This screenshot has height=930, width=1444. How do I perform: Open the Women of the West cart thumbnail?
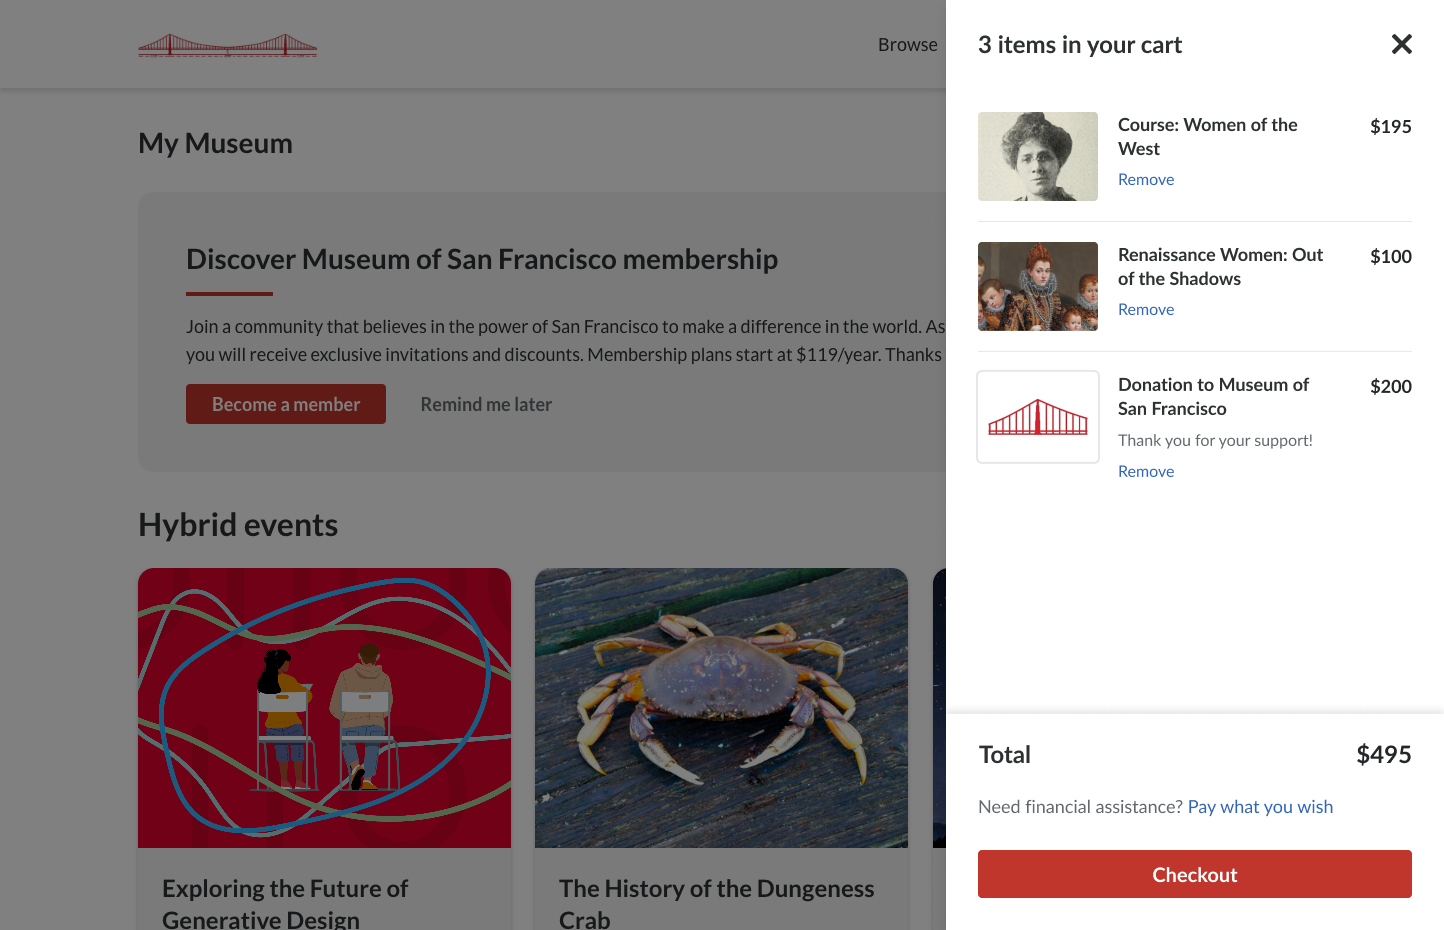(x=1038, y=156)
